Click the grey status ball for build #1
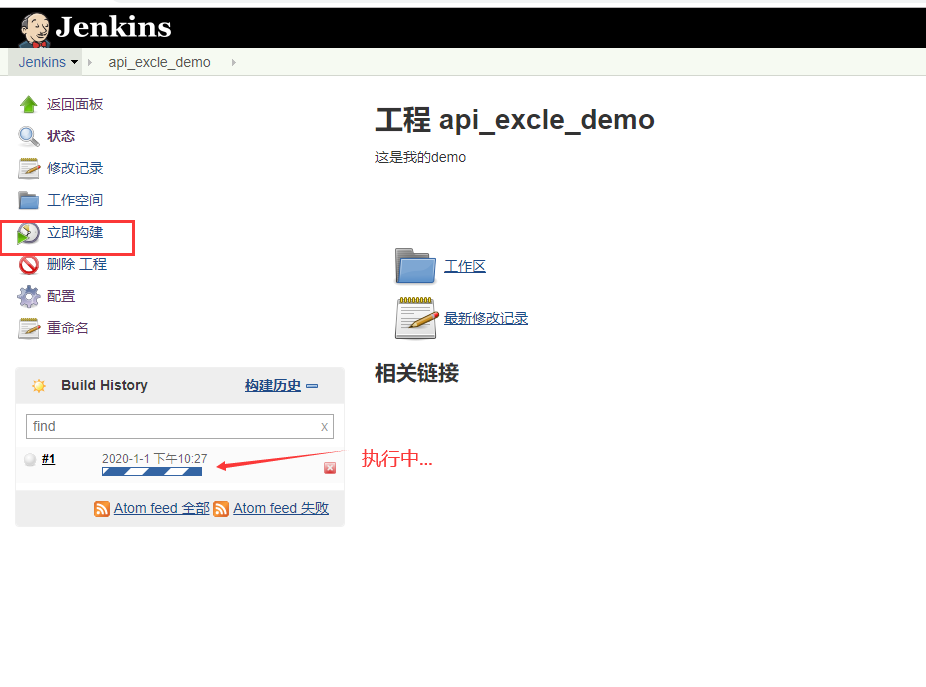The height and width of the screenshot is (687, 926). [30, 460]
